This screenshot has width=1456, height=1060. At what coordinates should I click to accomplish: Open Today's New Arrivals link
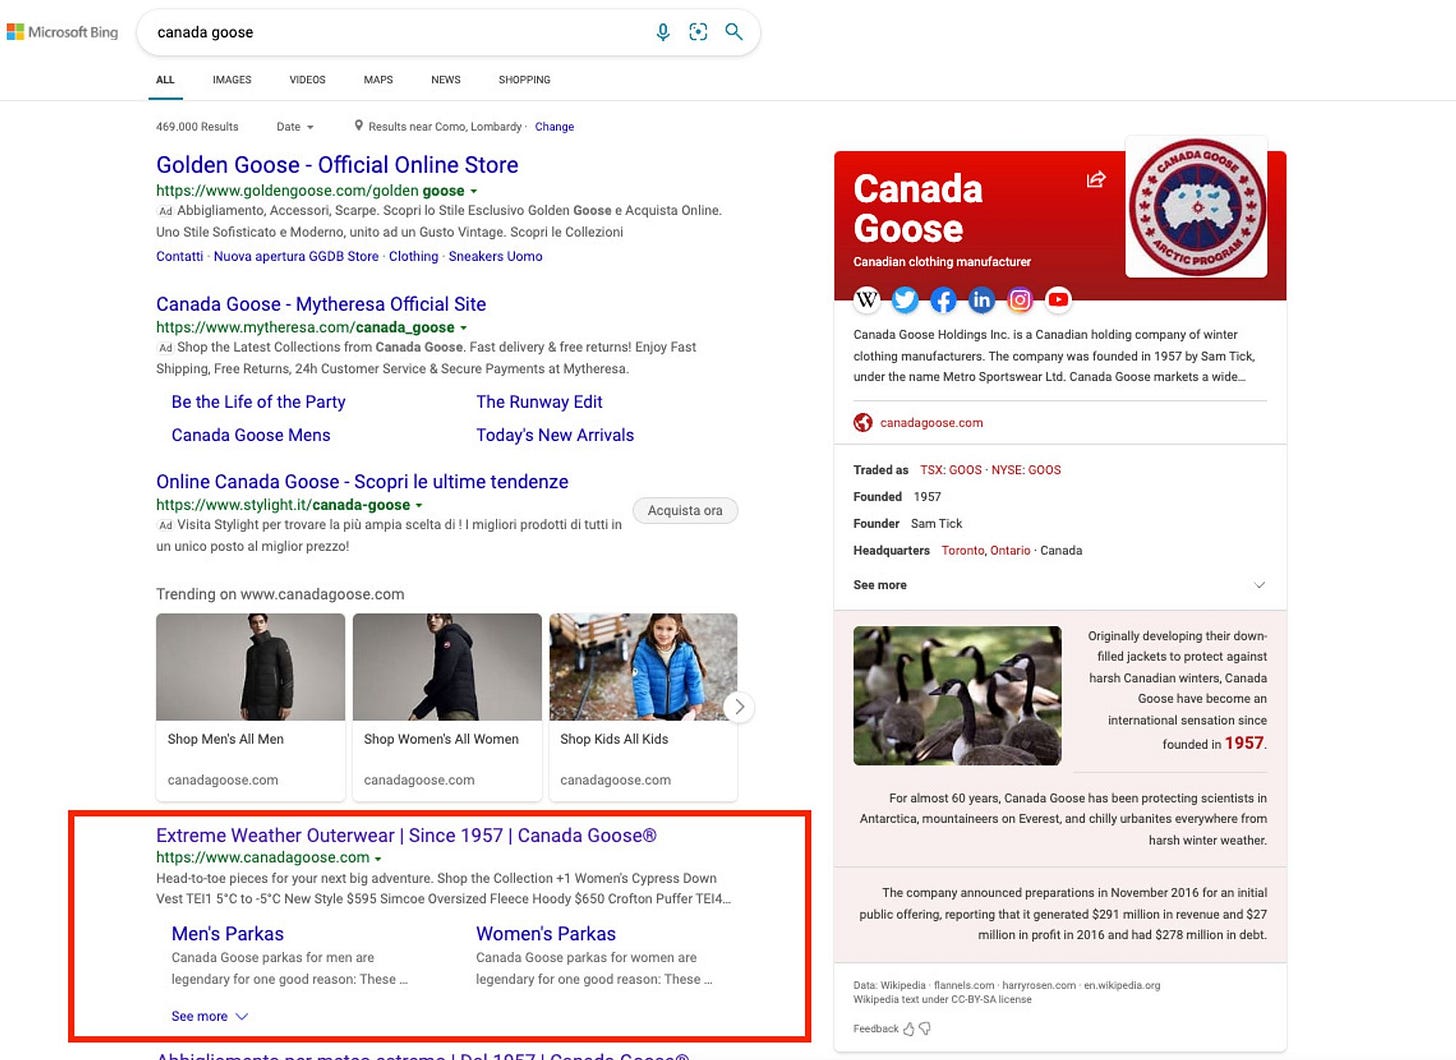pos(555,435)
